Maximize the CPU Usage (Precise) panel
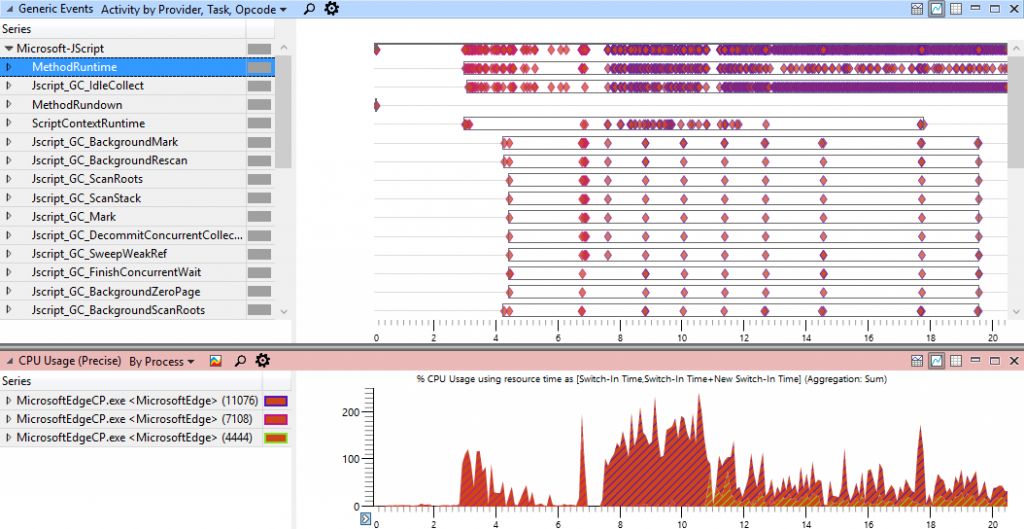 (x=995, y=361)
